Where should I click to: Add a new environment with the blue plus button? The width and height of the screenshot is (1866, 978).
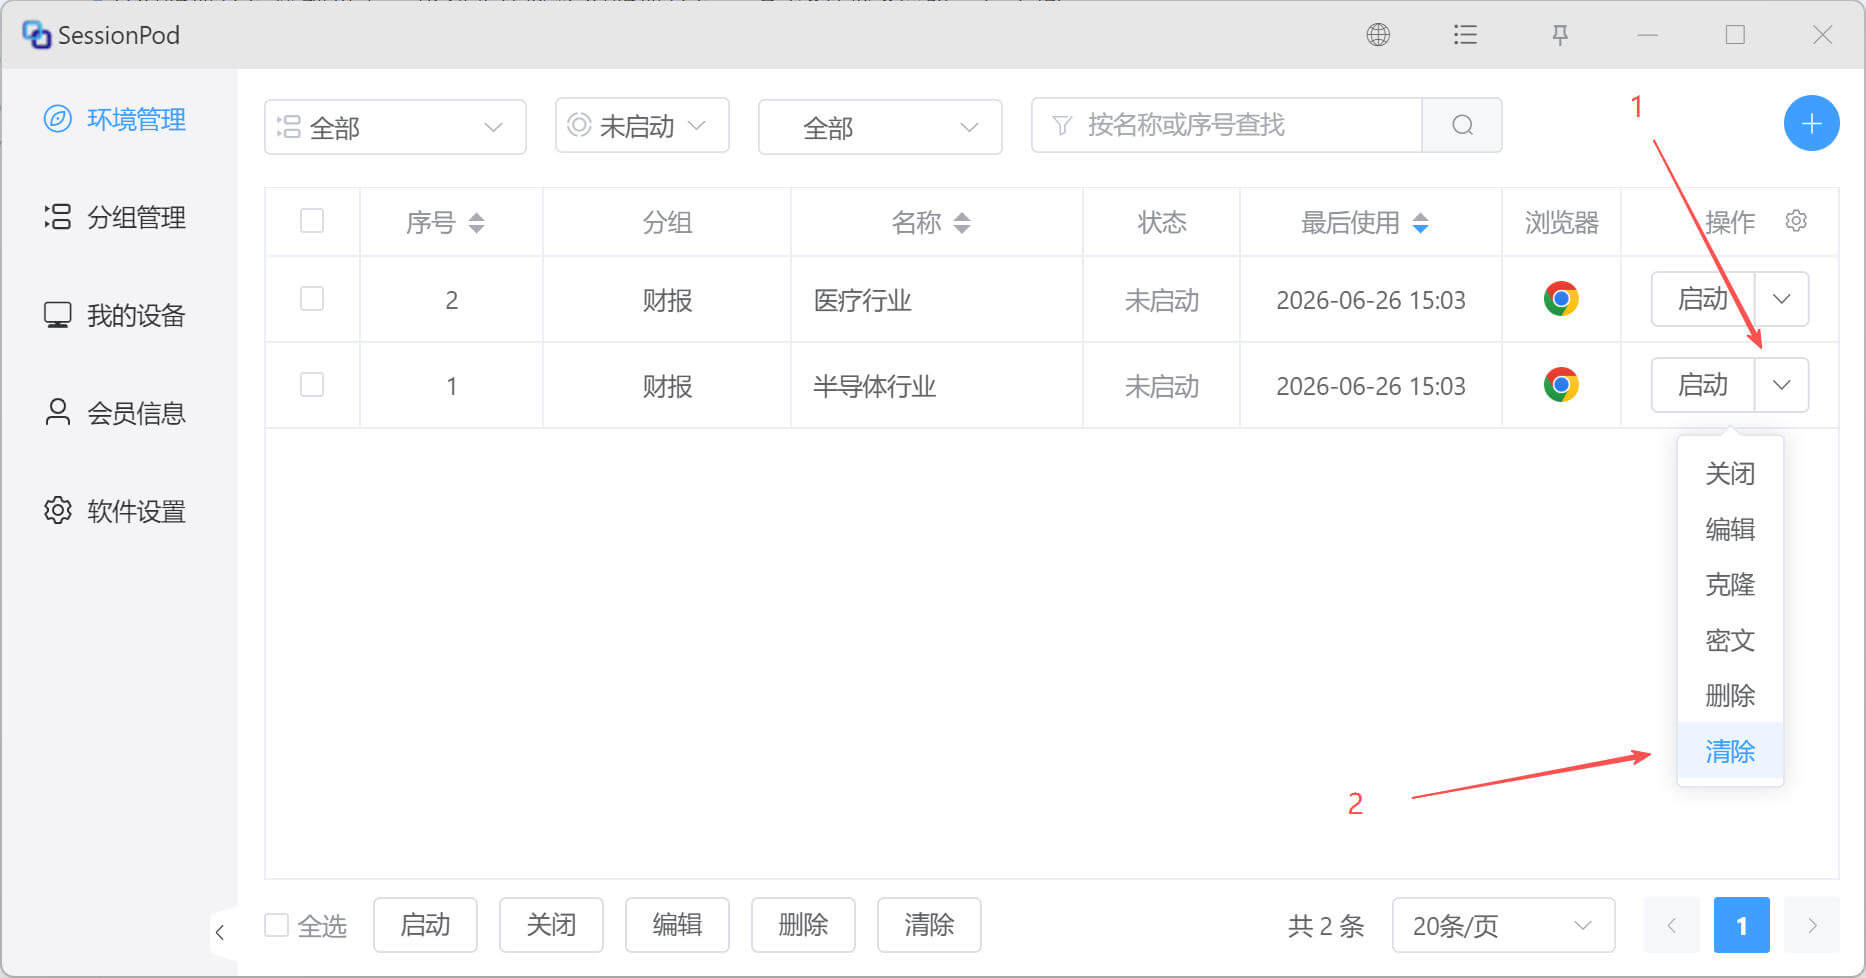(1811, 123)
